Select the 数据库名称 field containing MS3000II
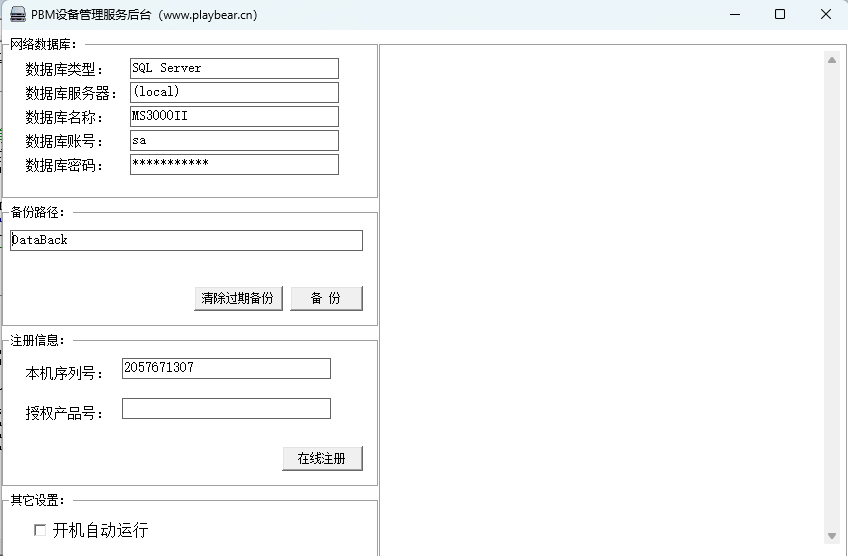This screenshot has height=556, width=848. (234, 116)
